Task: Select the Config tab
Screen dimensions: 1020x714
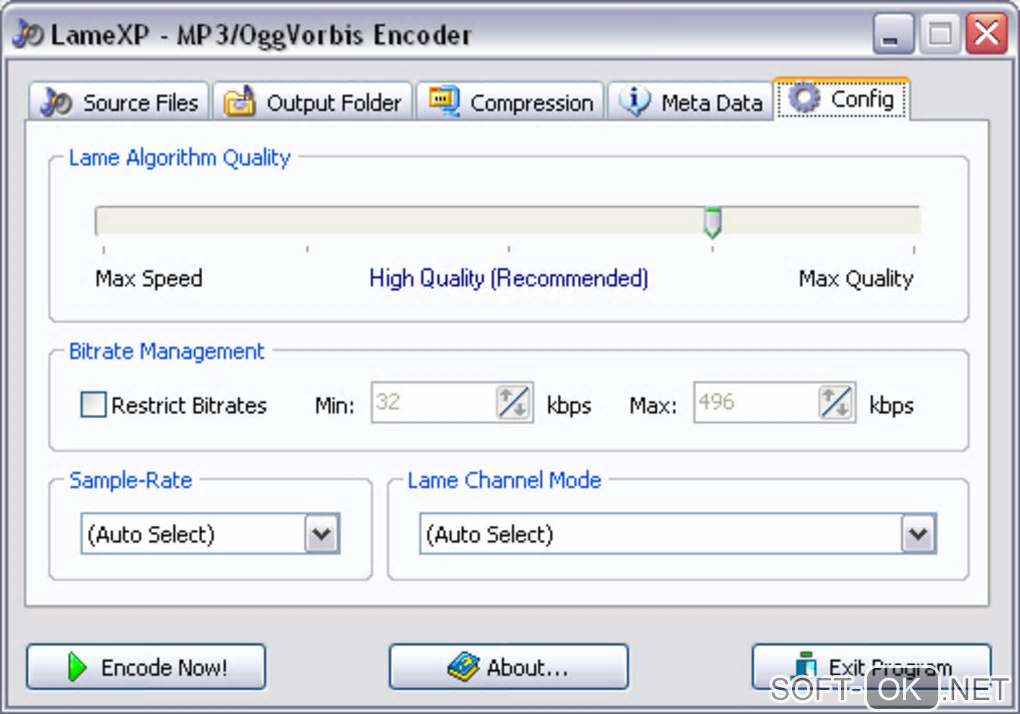Action: tap(842, 99)
